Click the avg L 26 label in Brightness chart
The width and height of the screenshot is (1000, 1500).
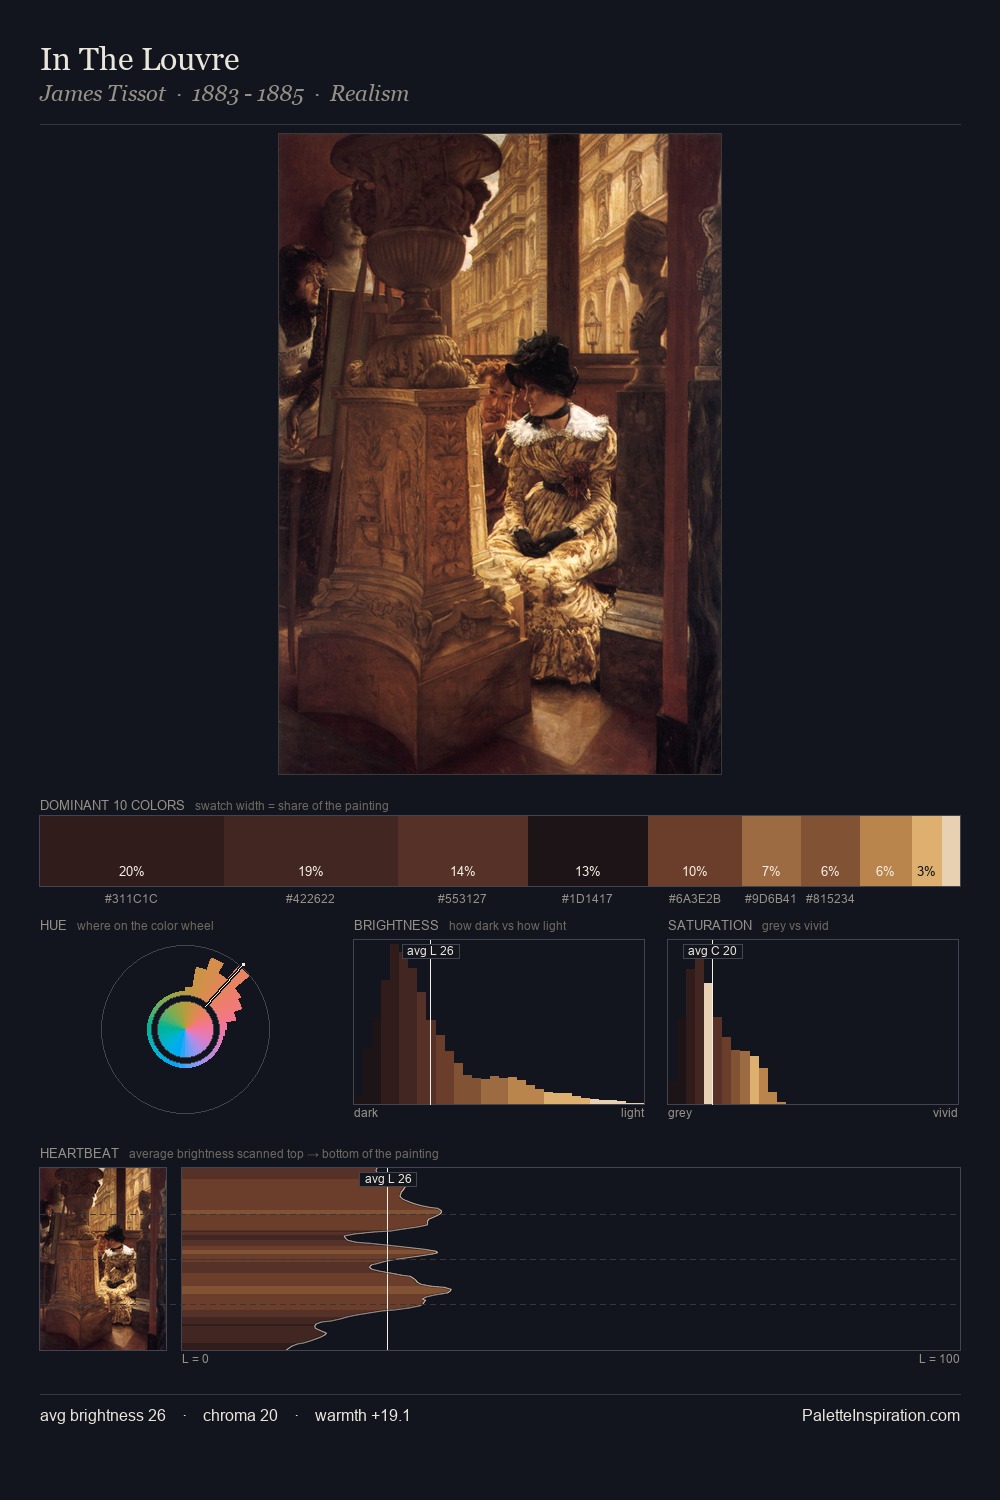point(430,951)
